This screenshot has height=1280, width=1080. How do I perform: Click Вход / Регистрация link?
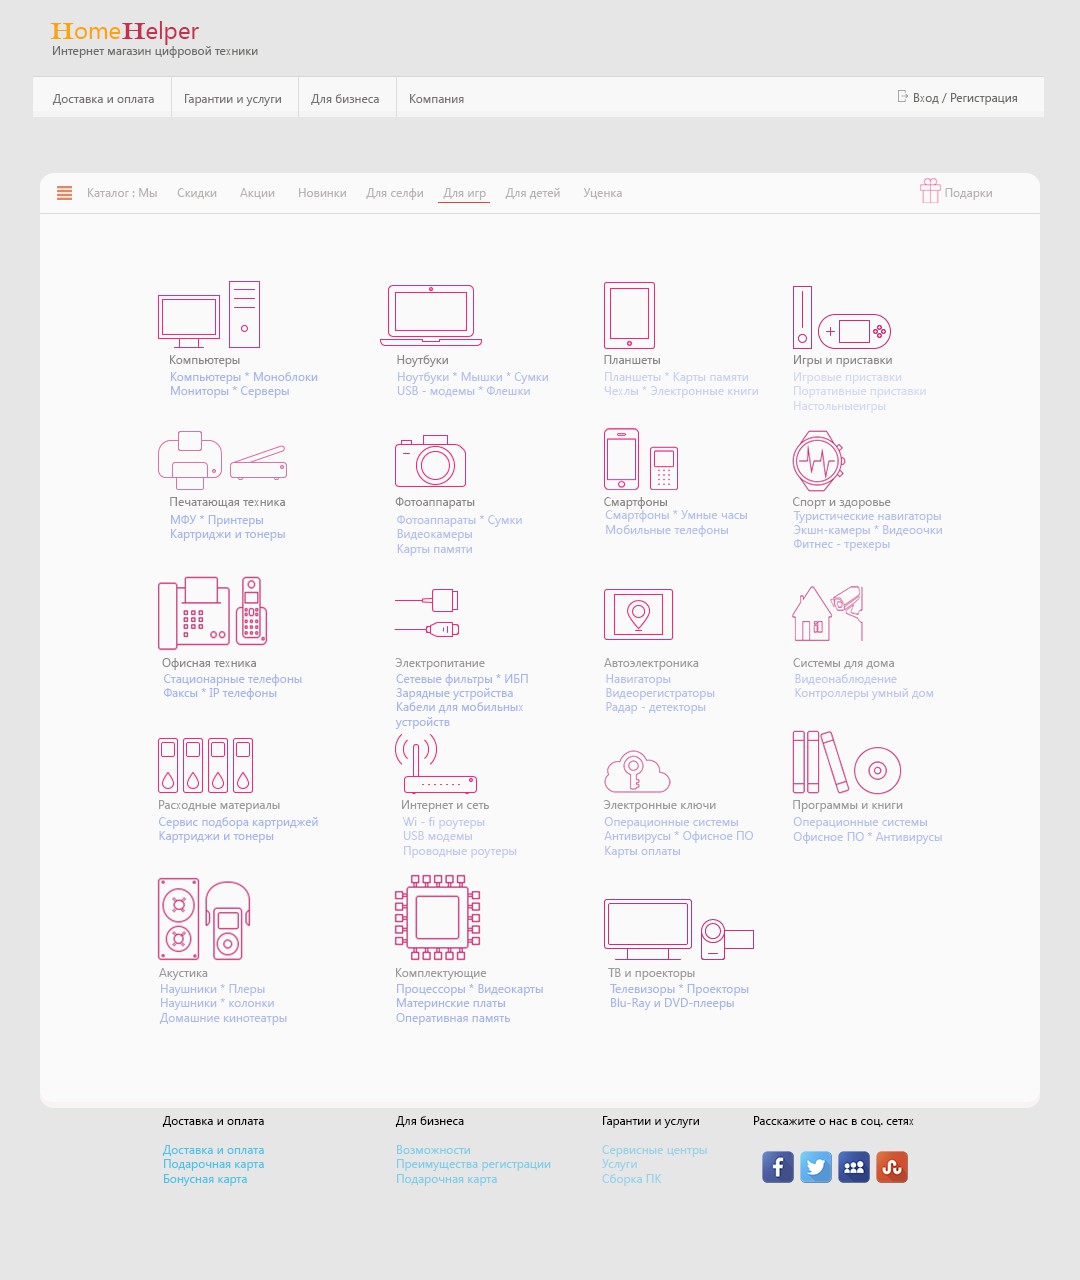(965, 98)
